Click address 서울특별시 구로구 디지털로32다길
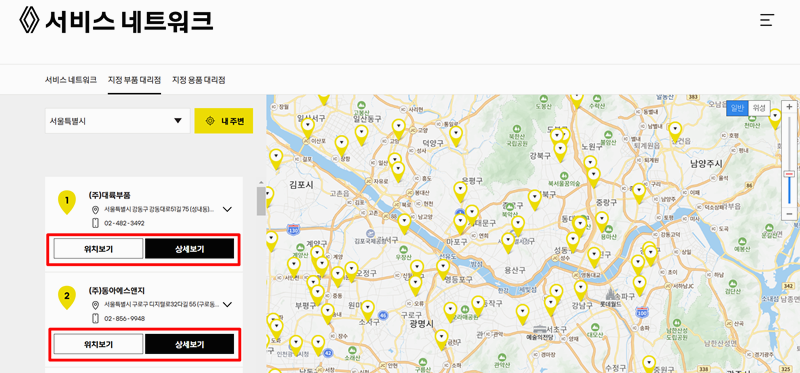The image size is (800, 373). point(162,305)
